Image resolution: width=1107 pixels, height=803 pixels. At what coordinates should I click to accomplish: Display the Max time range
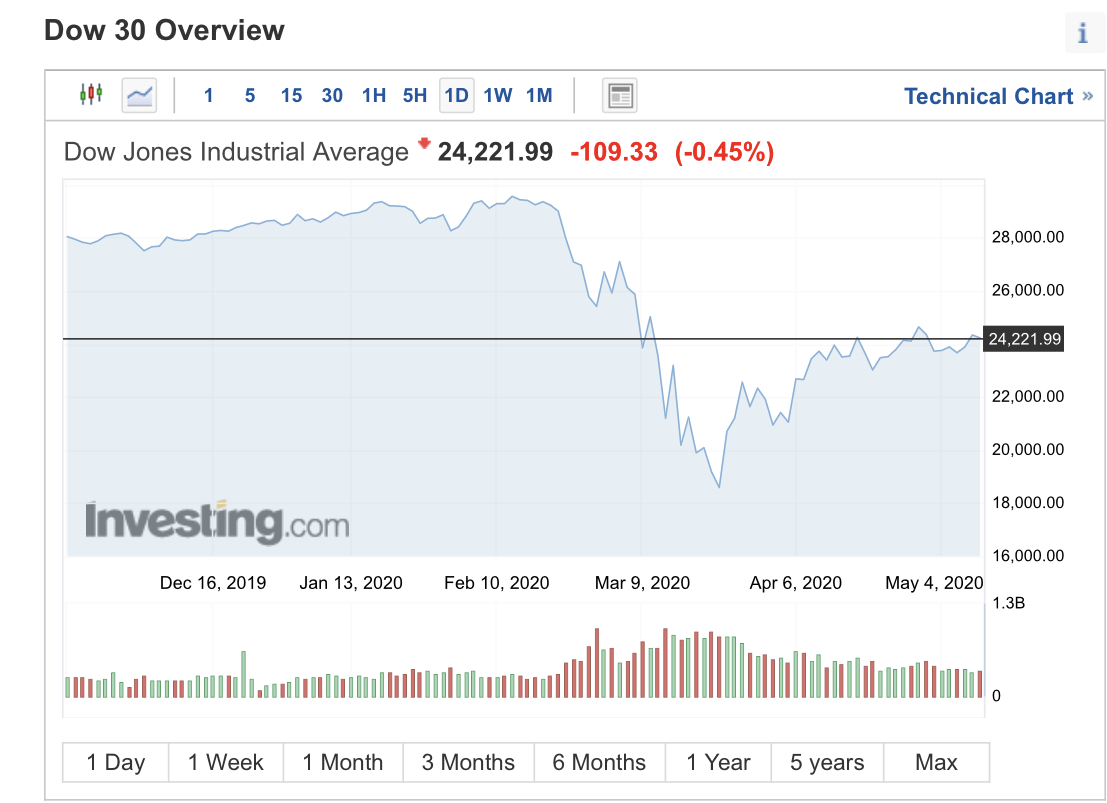point(936,762)
